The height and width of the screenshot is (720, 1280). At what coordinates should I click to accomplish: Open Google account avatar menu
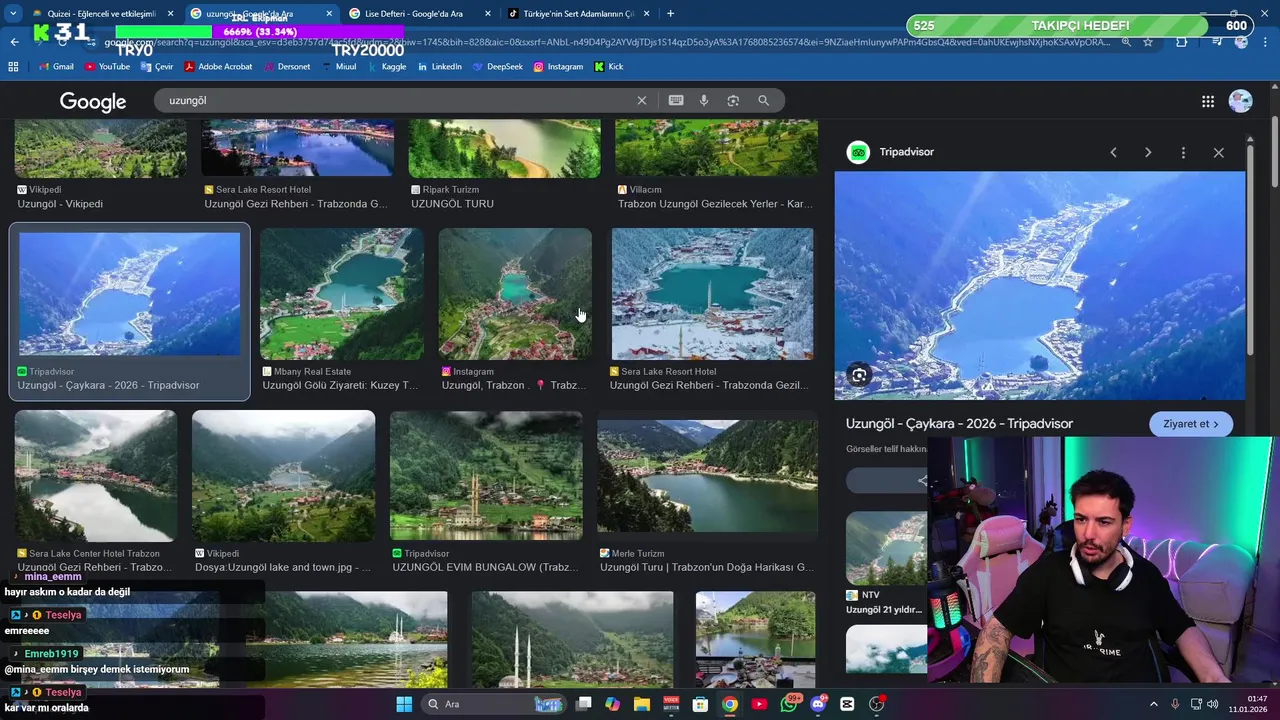coord(1240,101)
